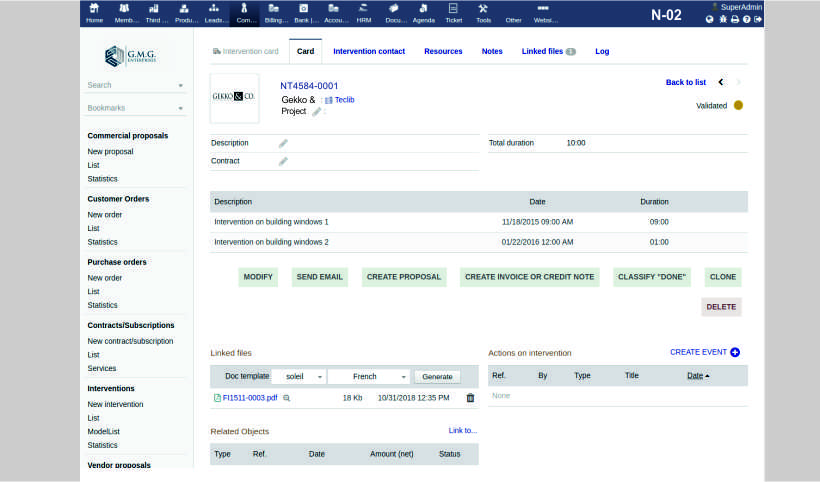
Task: Delete FI1511-0003.pdf with the trash icon
Action: pyautogui.click(x=470, y=398)
